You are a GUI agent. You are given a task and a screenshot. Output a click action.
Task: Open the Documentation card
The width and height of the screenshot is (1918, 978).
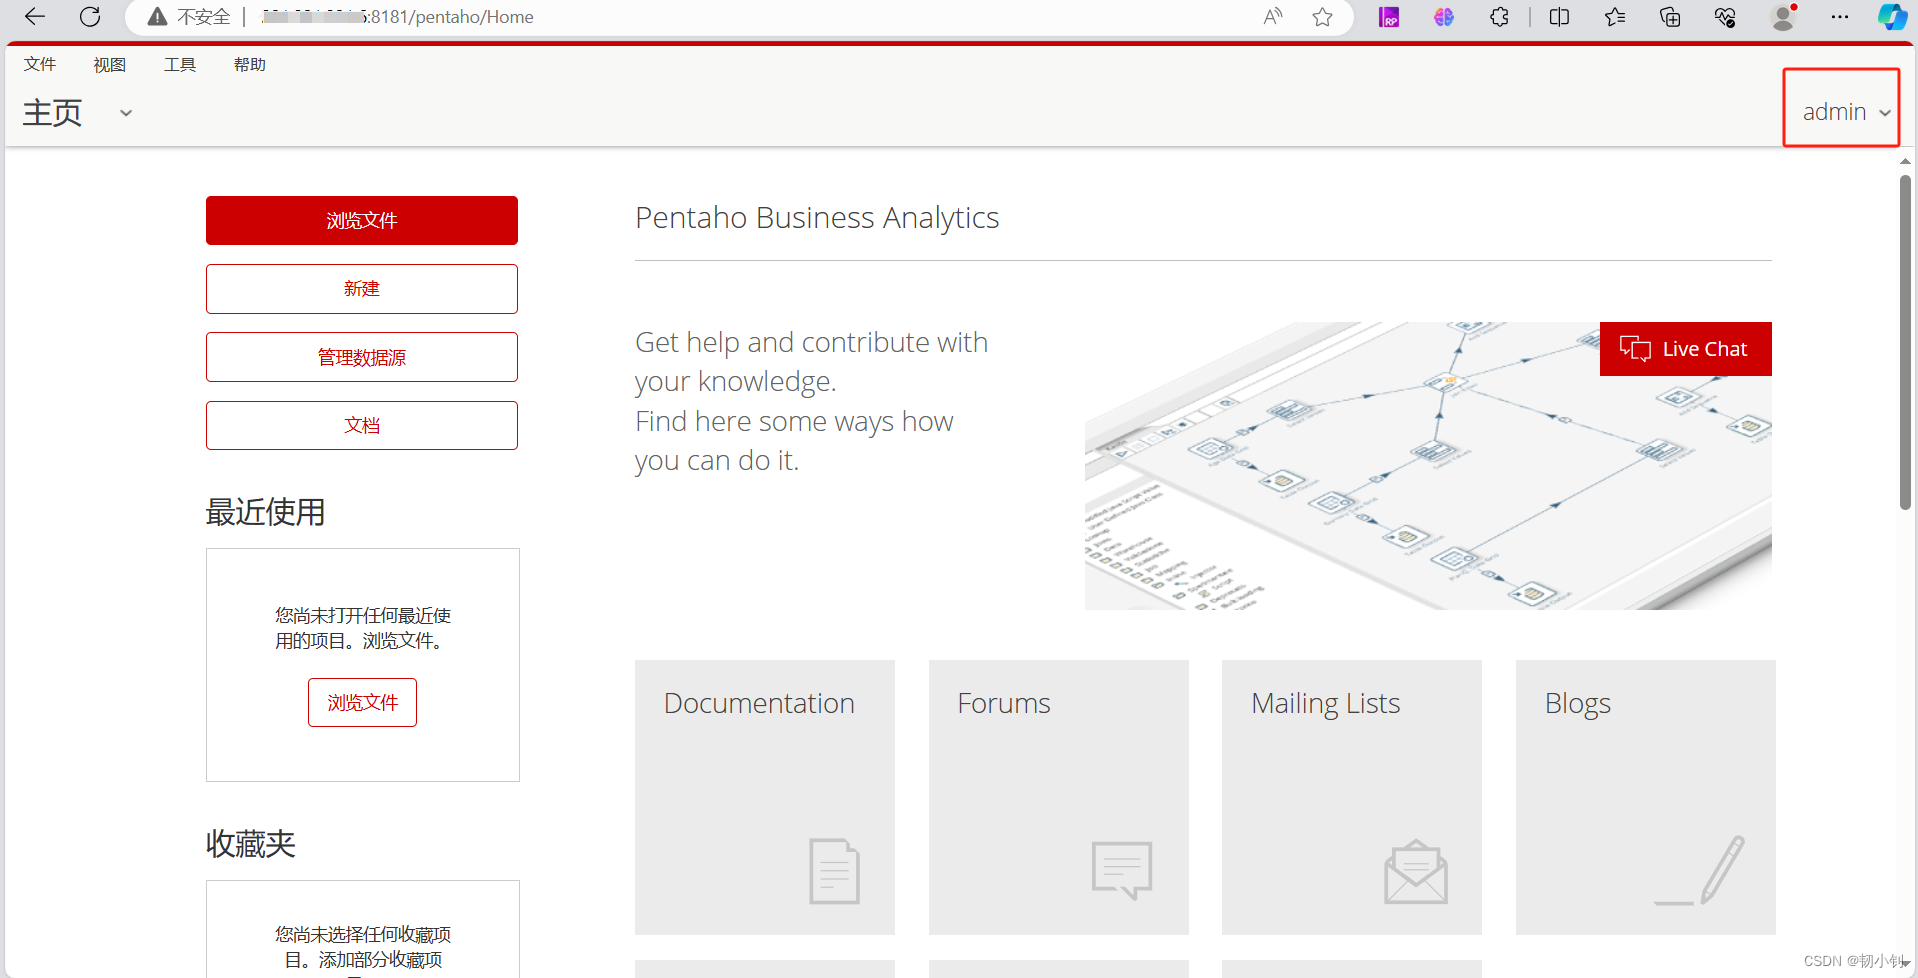[765, 797]
